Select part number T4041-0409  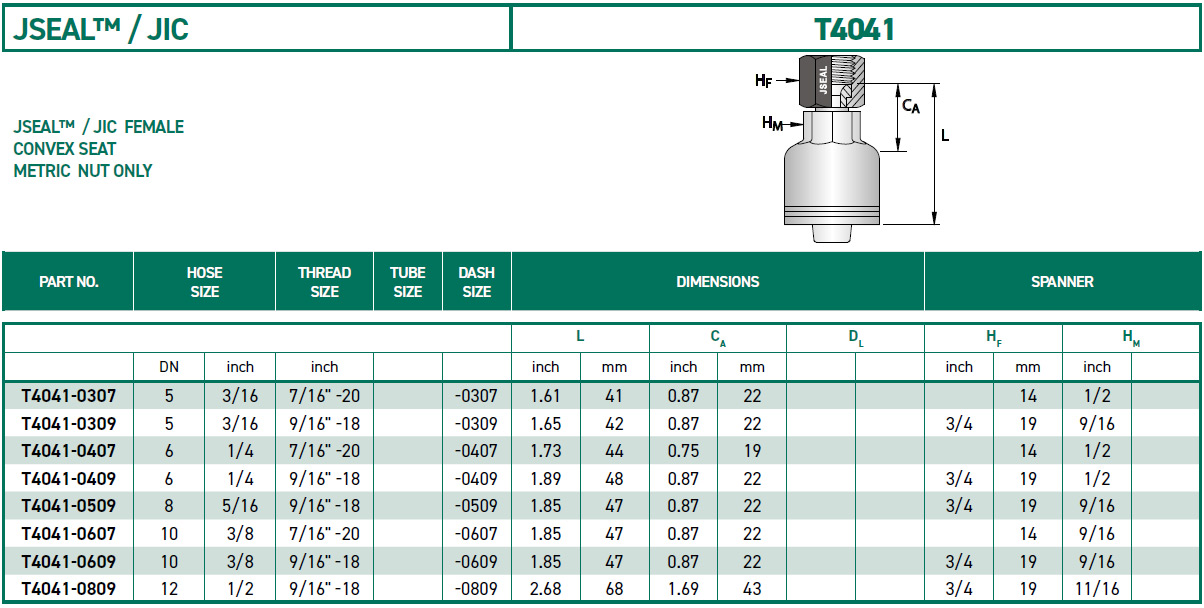pyautogui.click(x=69, y=479)
